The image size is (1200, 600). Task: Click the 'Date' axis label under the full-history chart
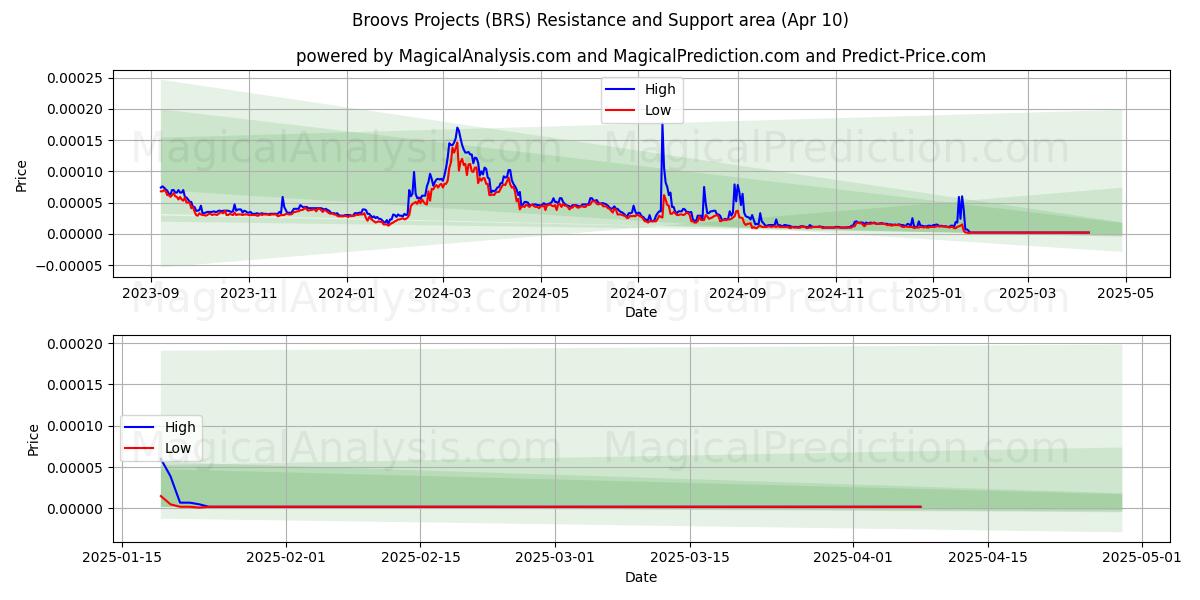641,313
